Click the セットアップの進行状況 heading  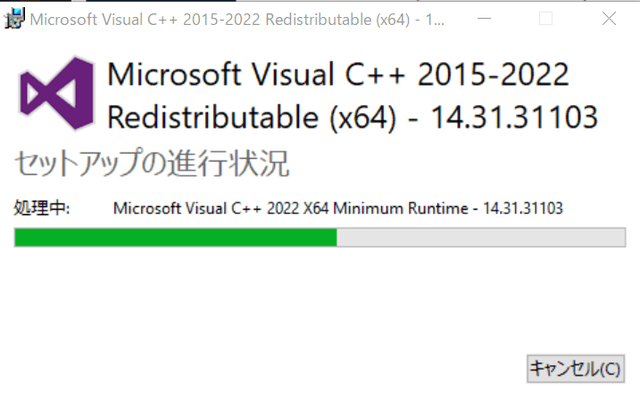(152, 163)
